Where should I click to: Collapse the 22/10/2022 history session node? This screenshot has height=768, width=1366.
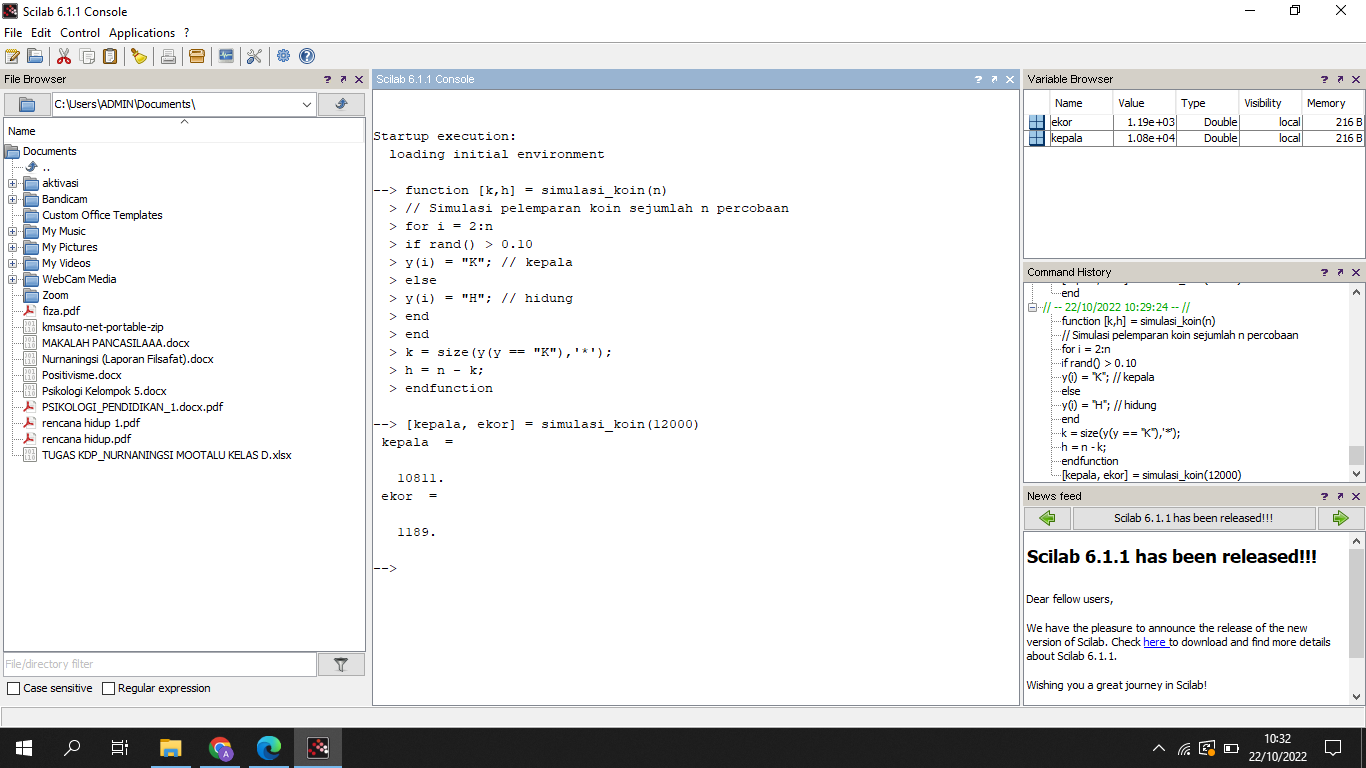[x=1033, y=307]
